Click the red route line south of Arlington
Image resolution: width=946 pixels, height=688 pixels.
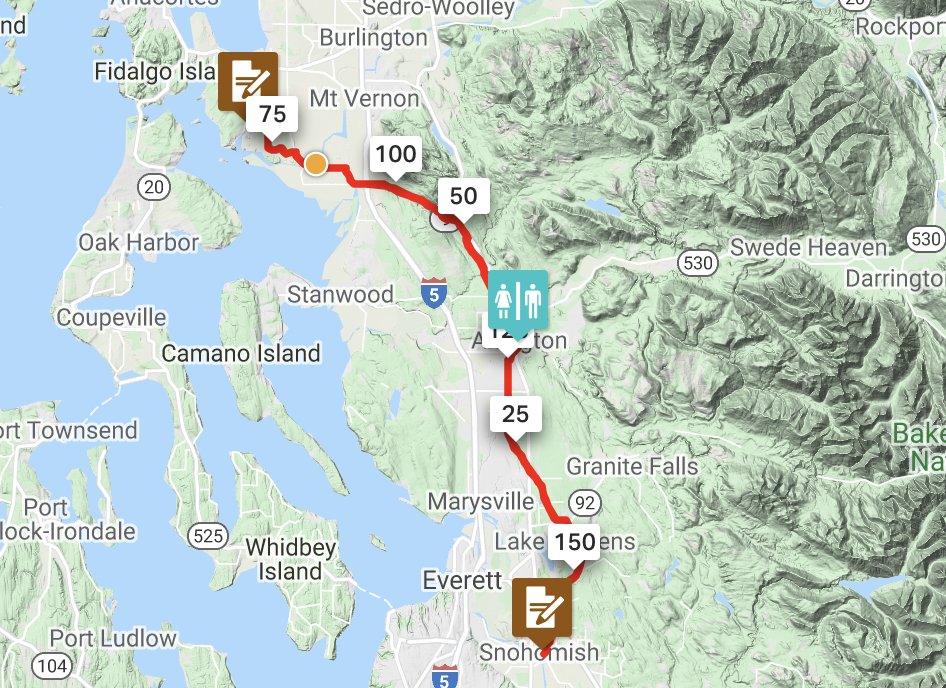[x=508, y=377]
